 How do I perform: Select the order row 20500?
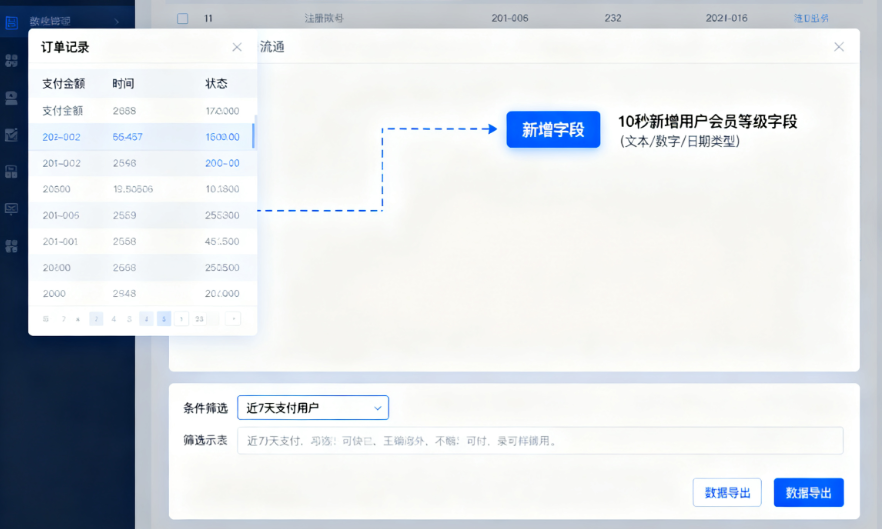[142, 189]
